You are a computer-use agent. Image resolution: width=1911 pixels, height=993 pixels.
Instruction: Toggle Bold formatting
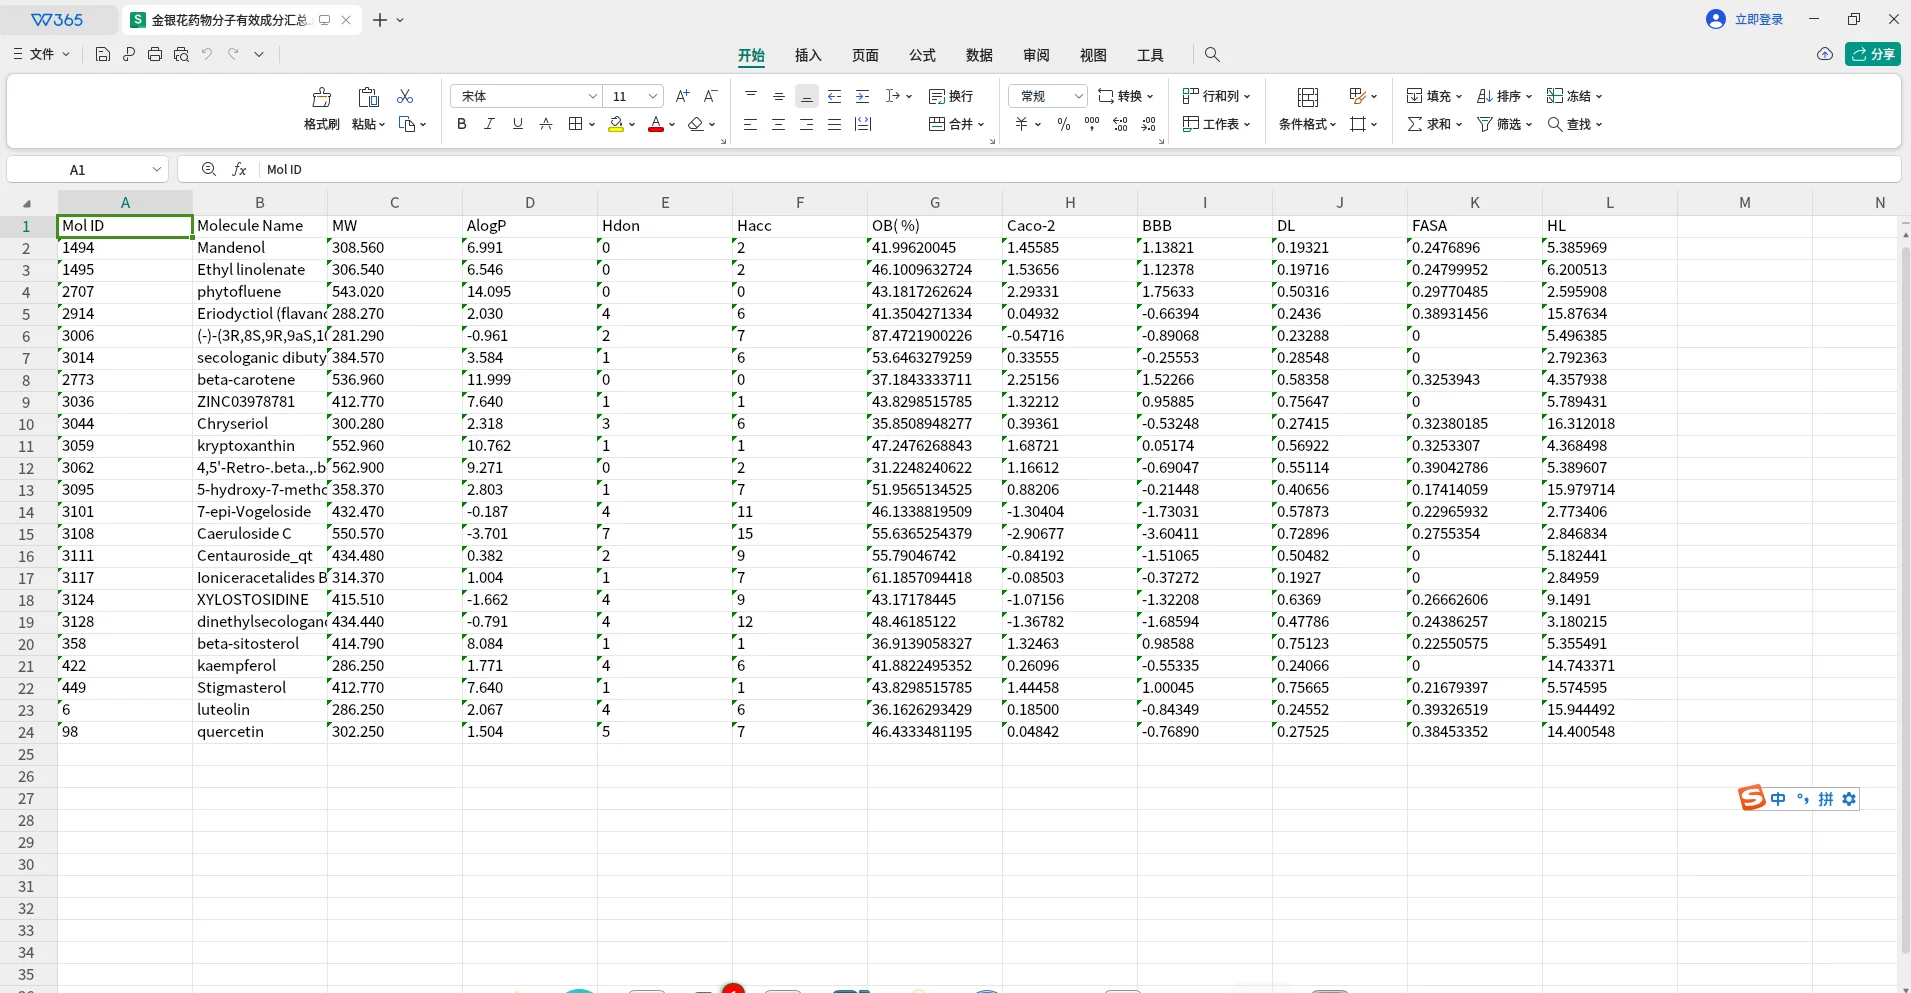click(x=462, y=124)
